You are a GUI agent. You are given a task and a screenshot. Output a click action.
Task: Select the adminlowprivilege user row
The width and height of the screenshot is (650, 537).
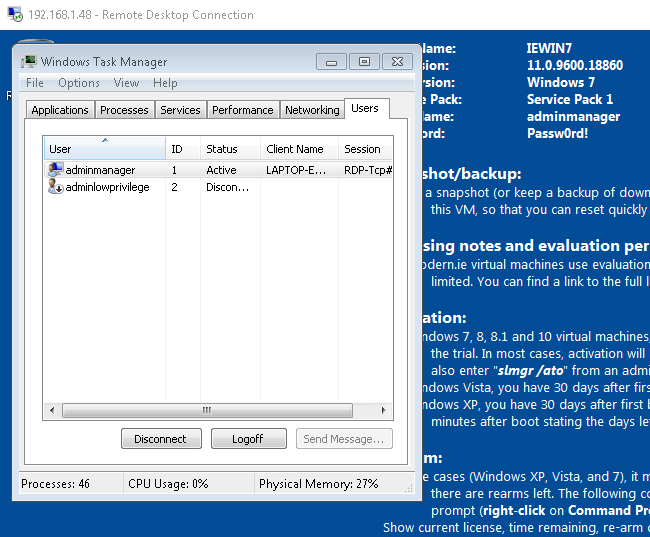click(x=218, y=187)
